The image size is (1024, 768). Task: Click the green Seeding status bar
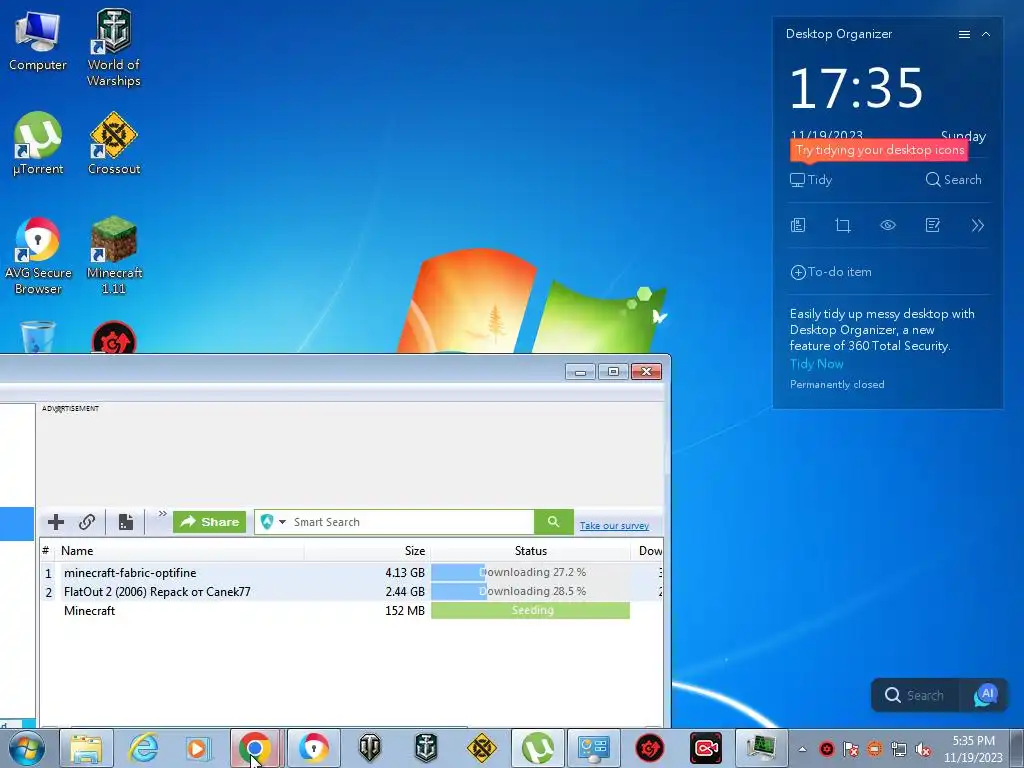530,610
